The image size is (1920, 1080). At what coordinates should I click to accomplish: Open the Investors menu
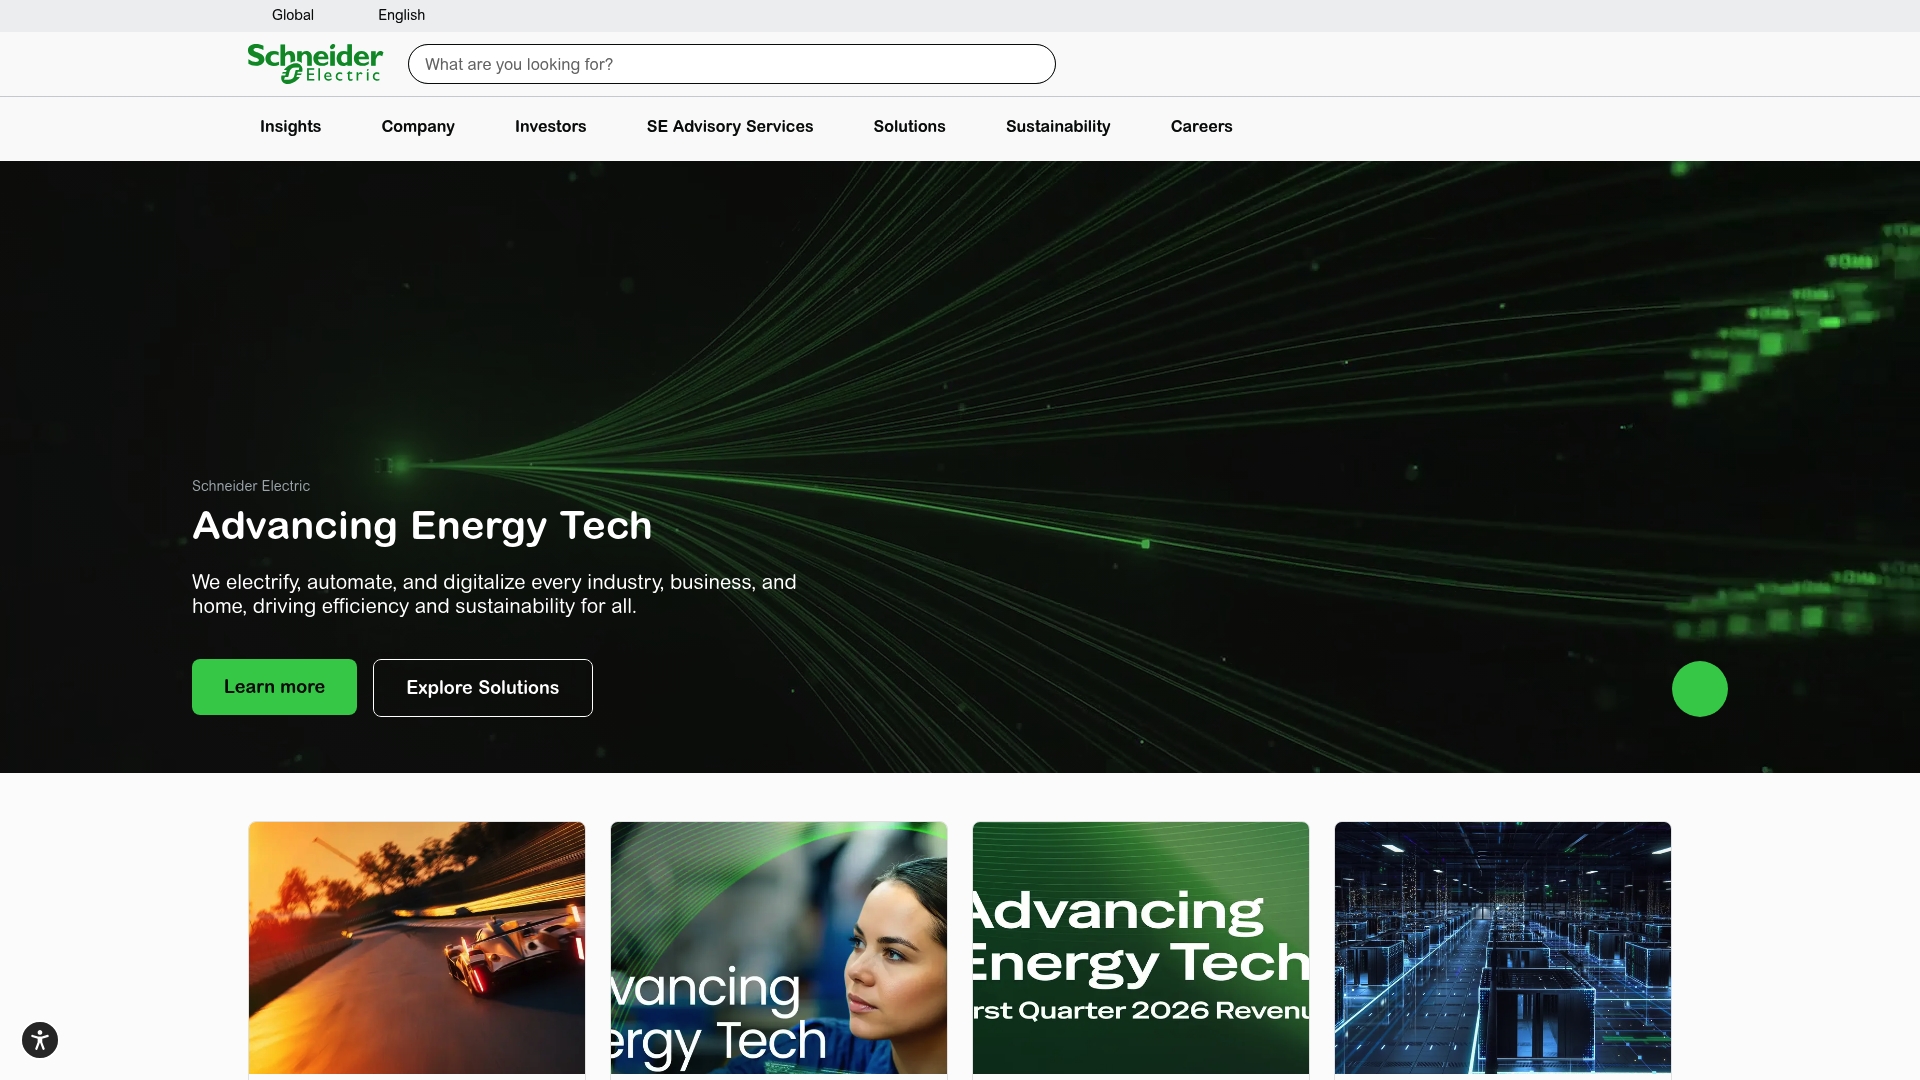[x=550, y=126]
